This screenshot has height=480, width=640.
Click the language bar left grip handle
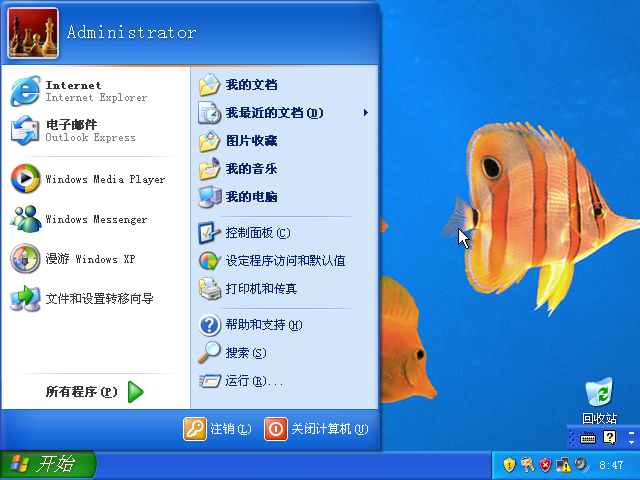[571, 438]
